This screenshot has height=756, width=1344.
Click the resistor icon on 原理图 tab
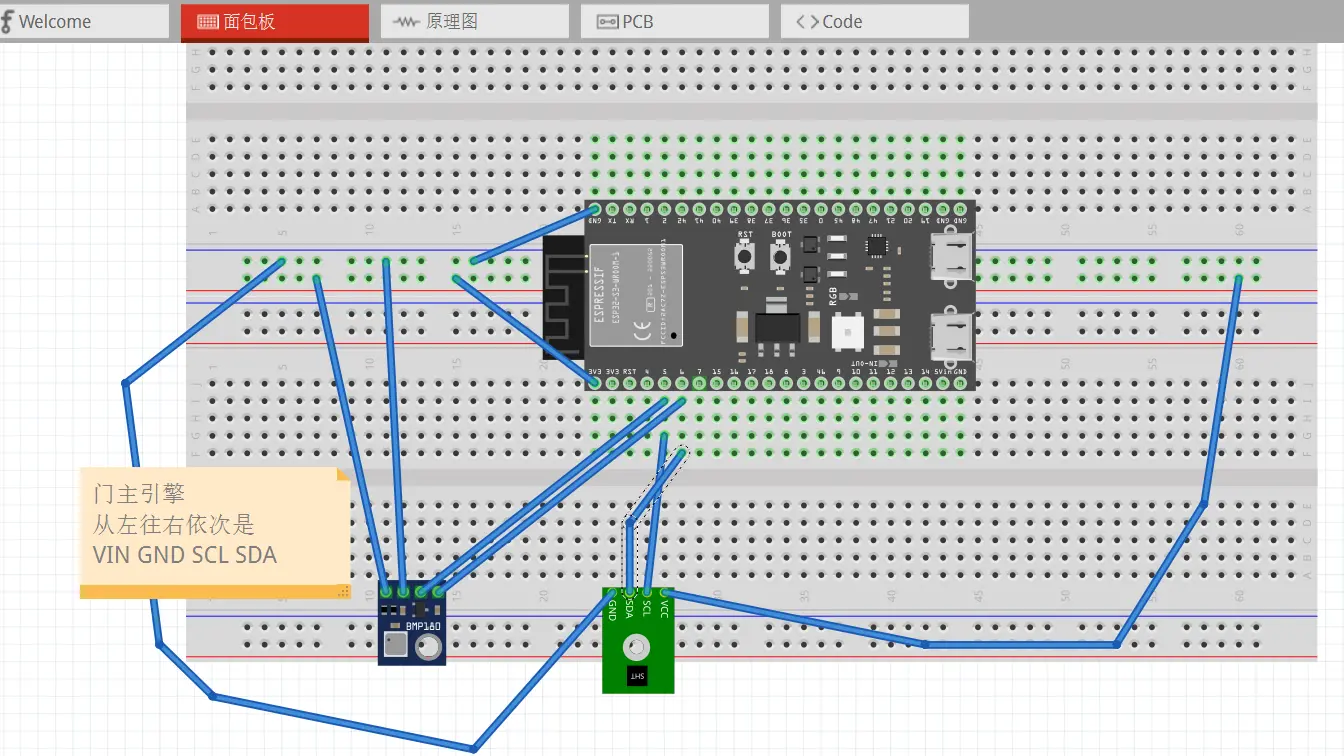pos(407,22)
